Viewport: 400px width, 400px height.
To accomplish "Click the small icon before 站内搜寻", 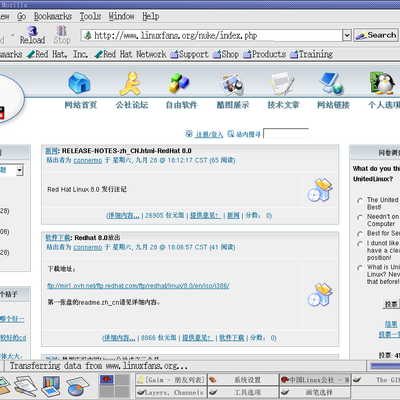I will [x=231, y=134].
